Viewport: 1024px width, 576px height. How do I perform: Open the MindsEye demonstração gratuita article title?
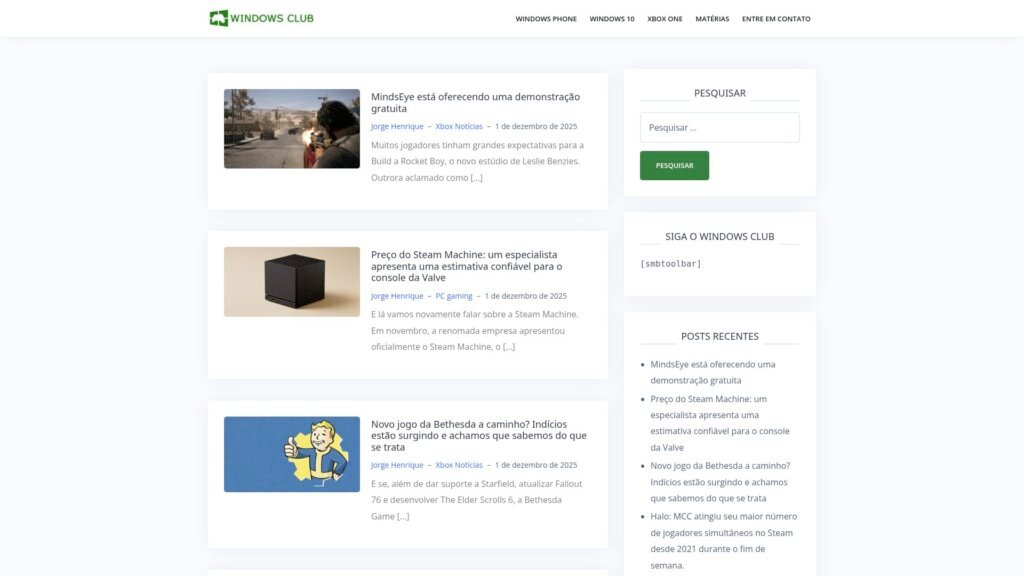coord(475,102)
